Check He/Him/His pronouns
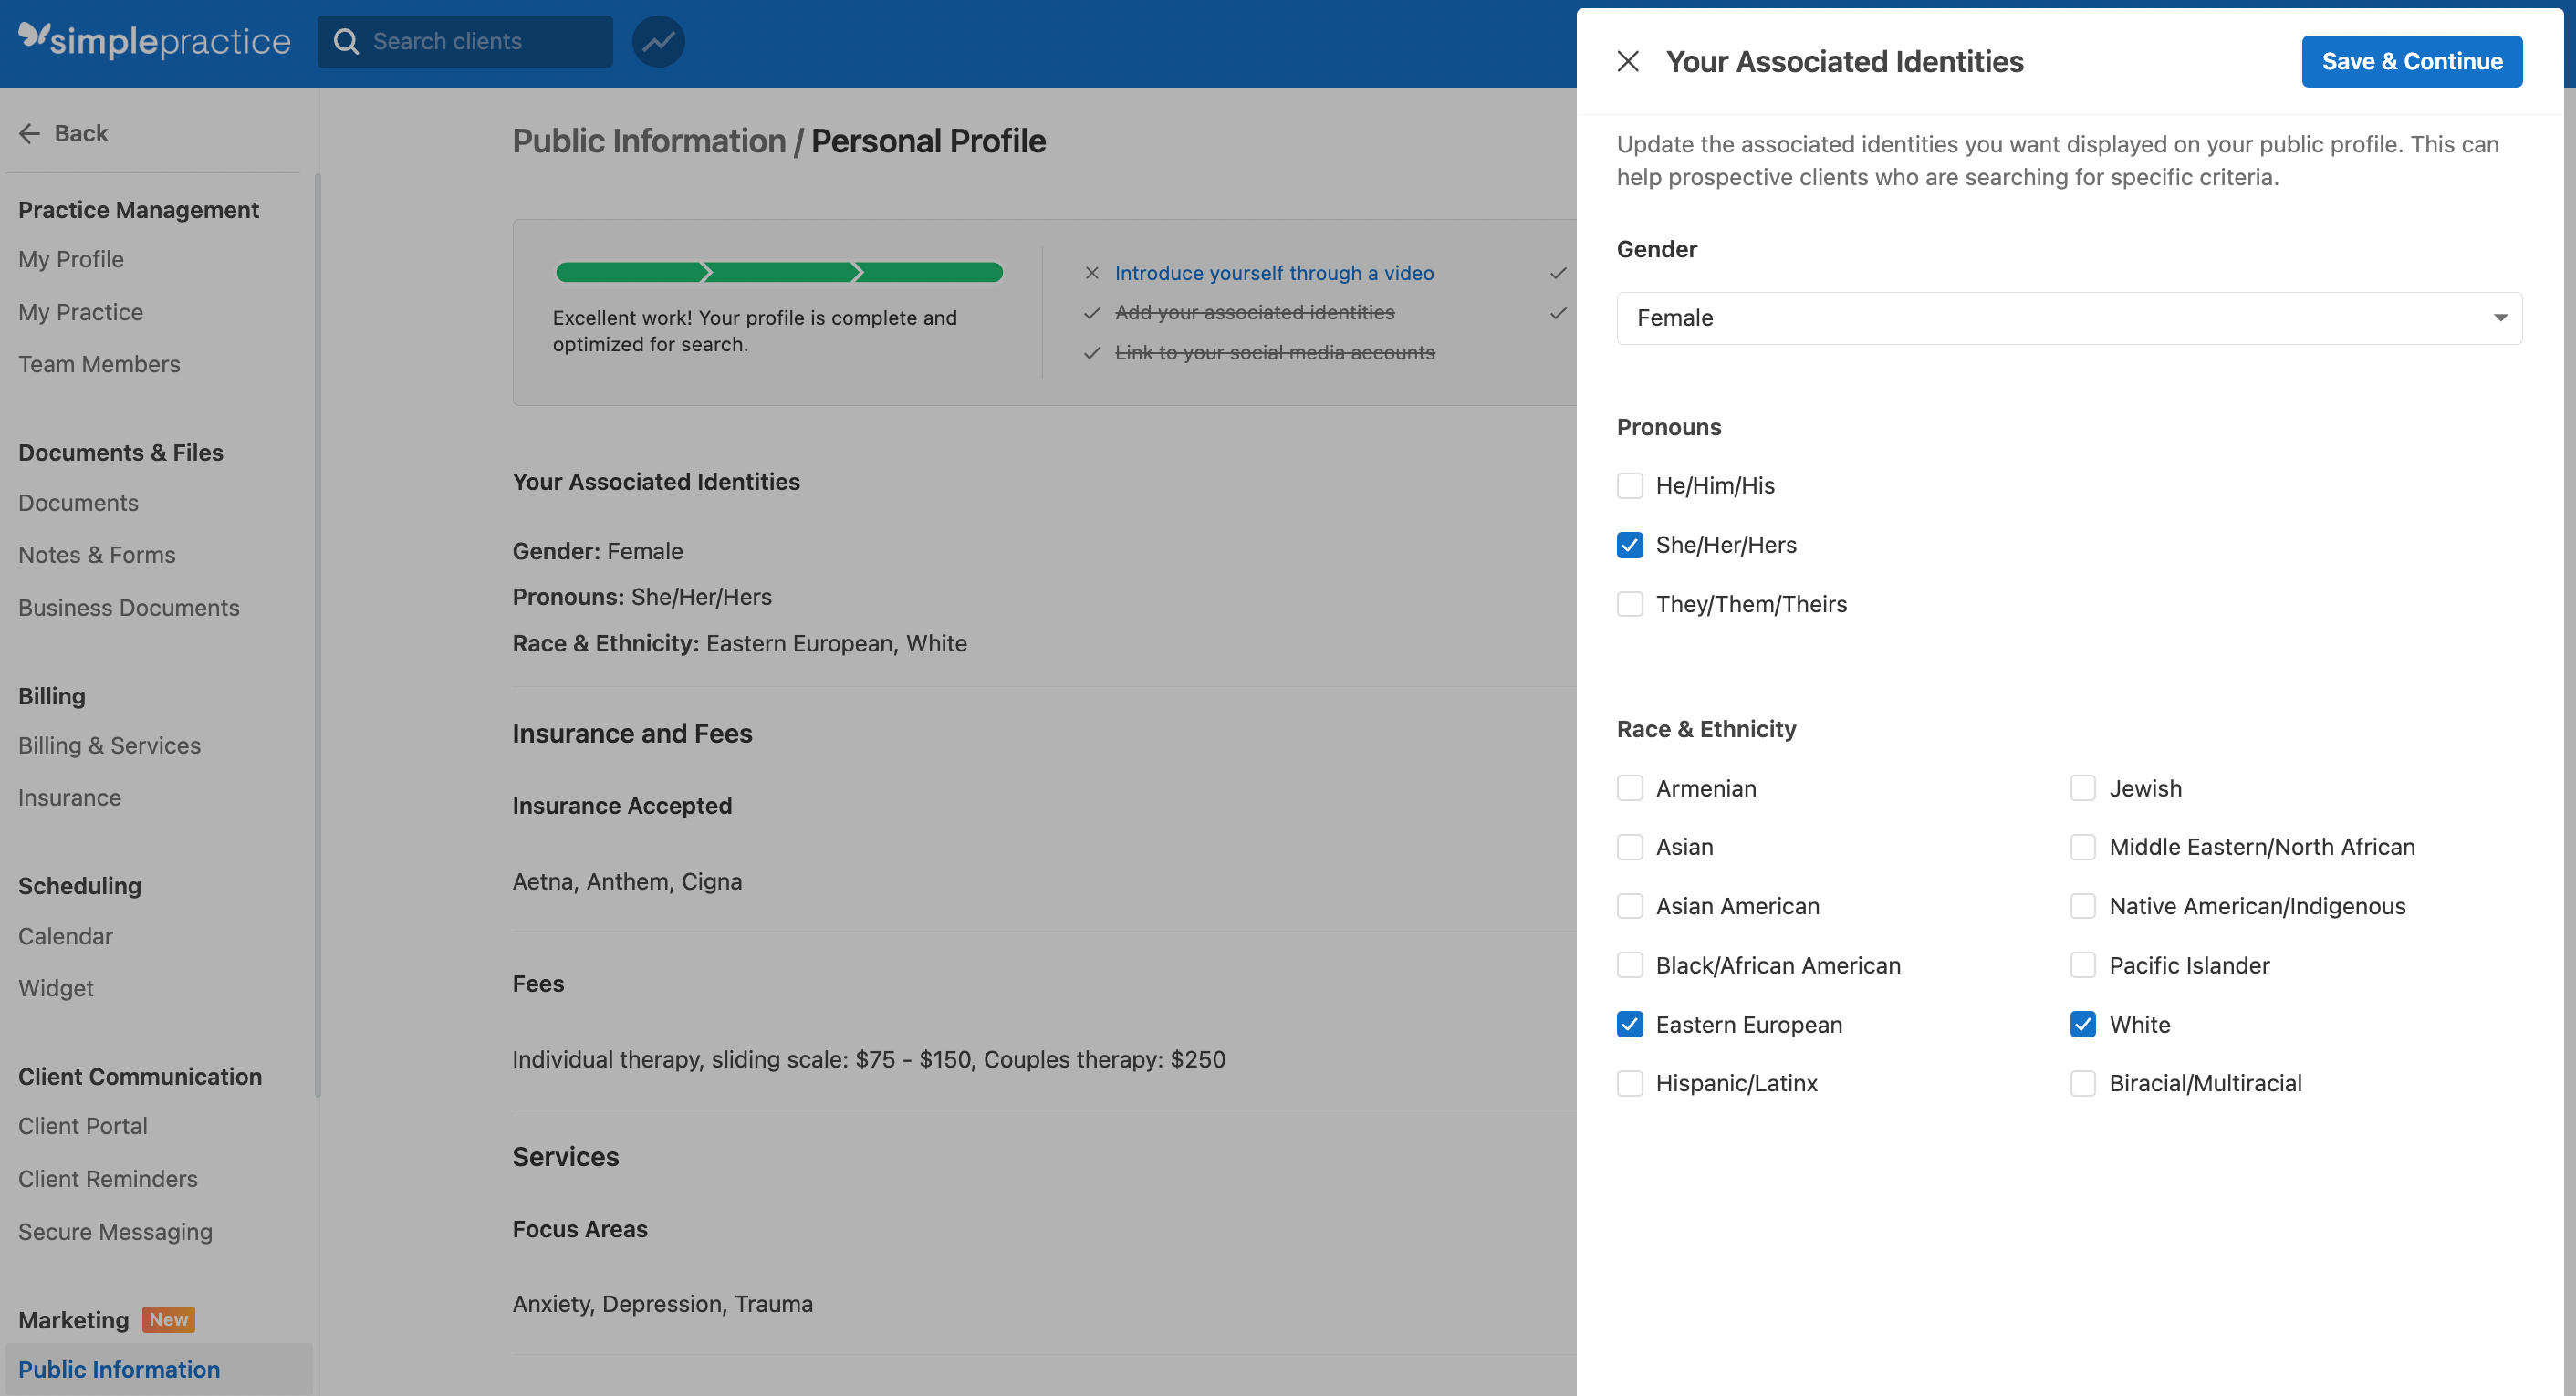The height and width of the screenshot is (1396, 2576). (1630, 486)
